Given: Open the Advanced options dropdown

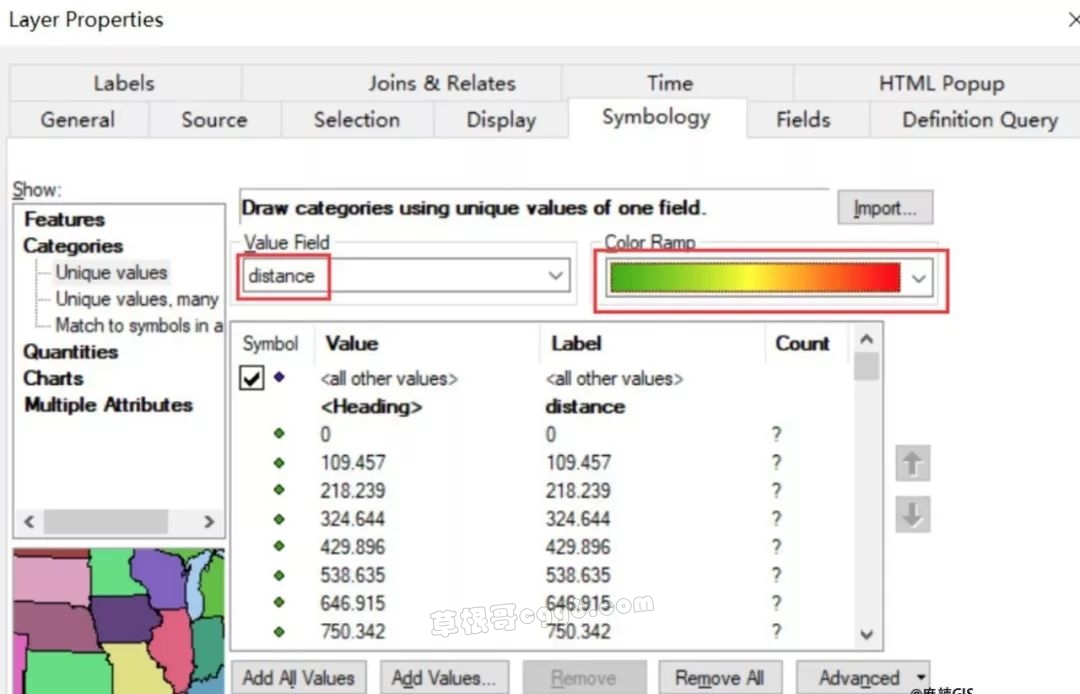Looking at the screenshot, I should pos(919,677).
